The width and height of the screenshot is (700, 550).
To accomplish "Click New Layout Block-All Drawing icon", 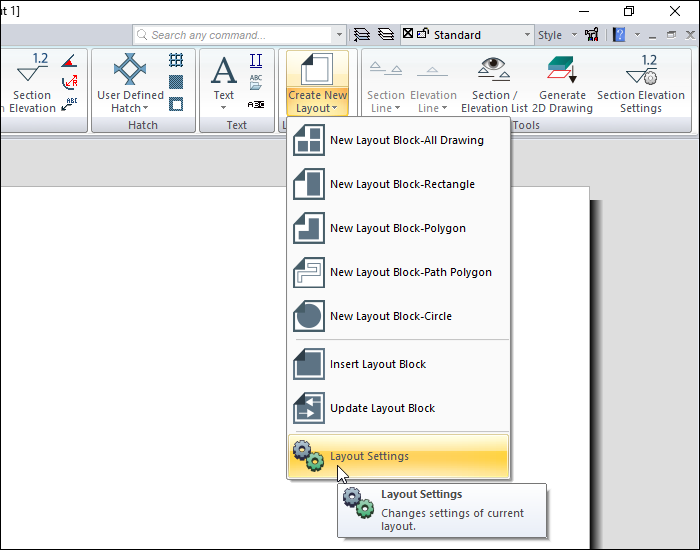I will pos(309,141).
